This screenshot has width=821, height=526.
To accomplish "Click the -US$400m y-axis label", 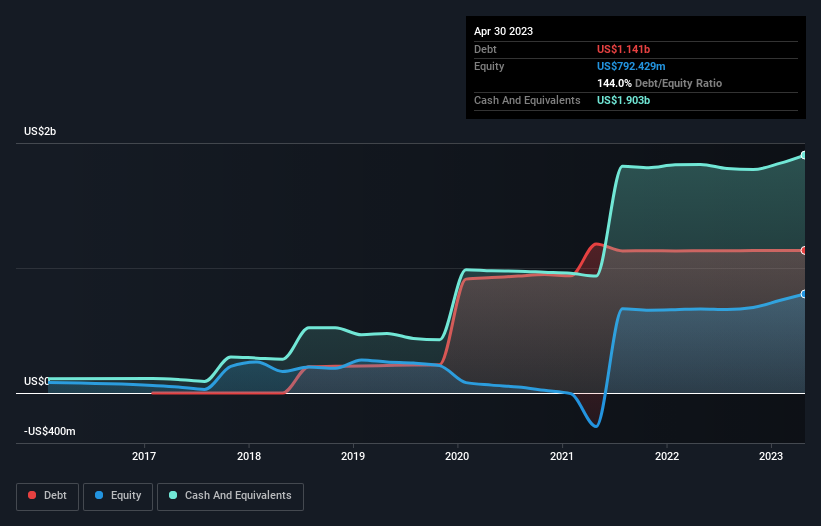I will pos(50,431).
